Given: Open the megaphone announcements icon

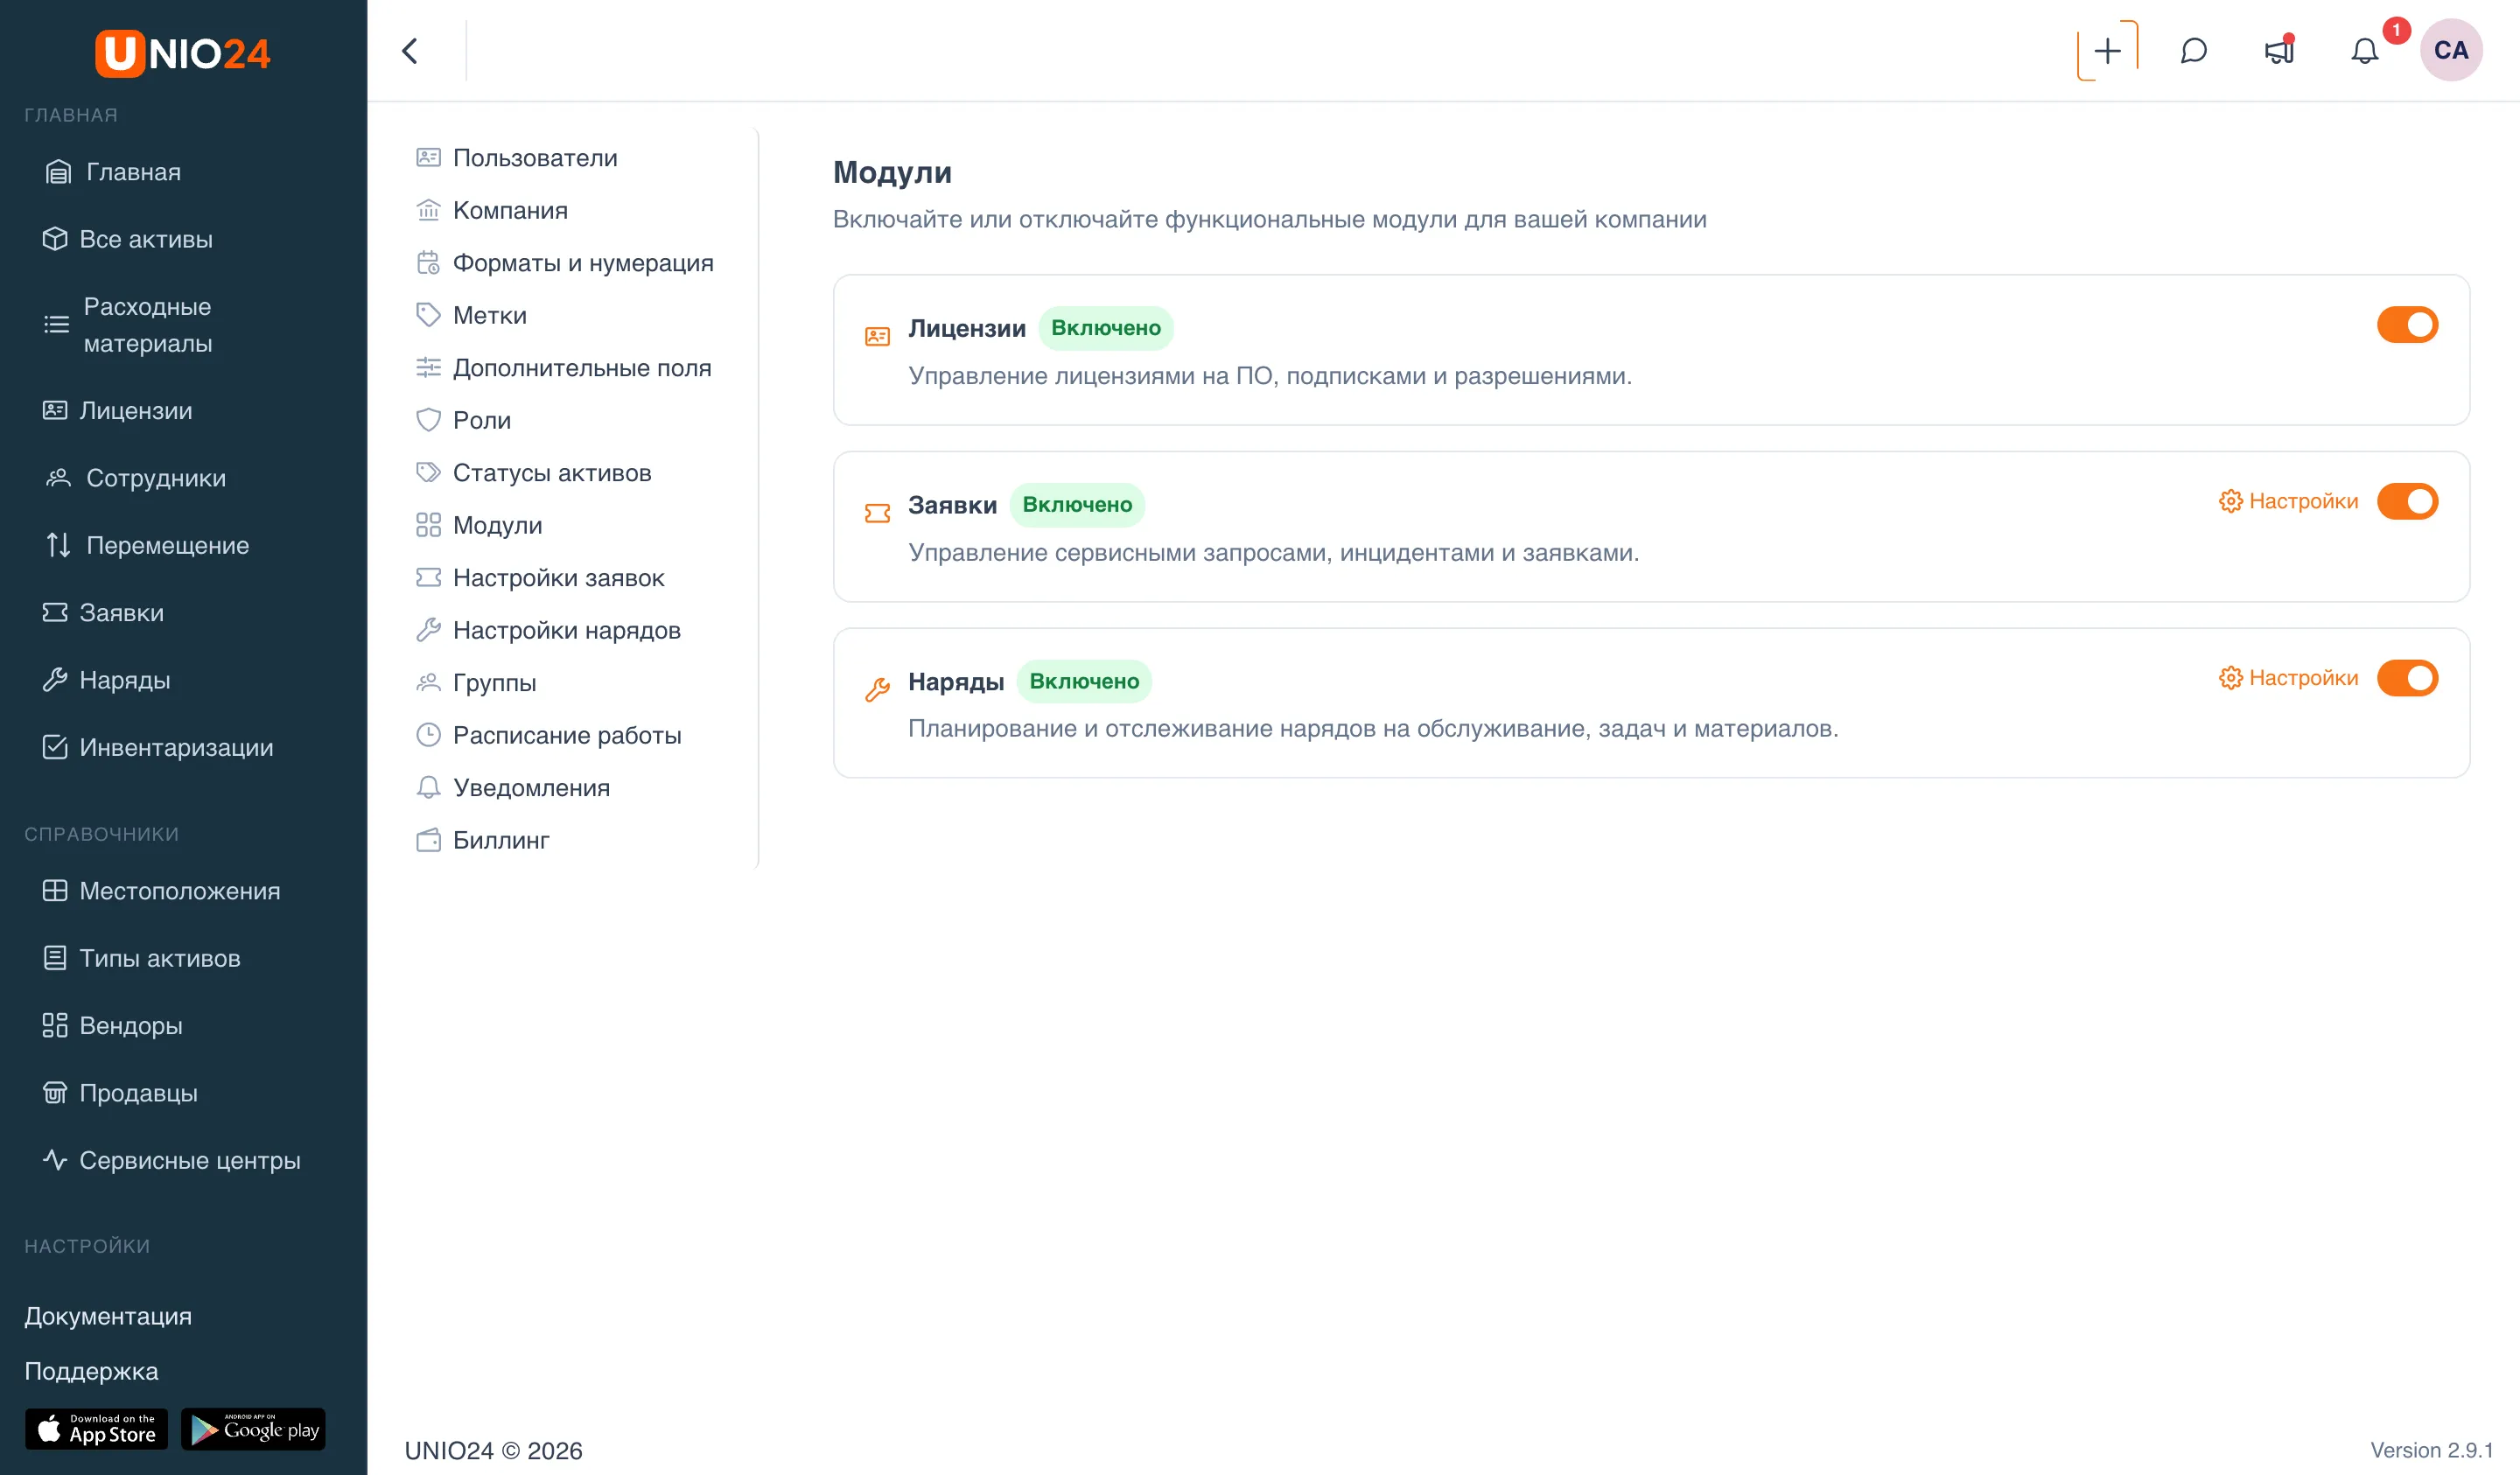Looking at the screenshot, I should tap(2279, 51).
